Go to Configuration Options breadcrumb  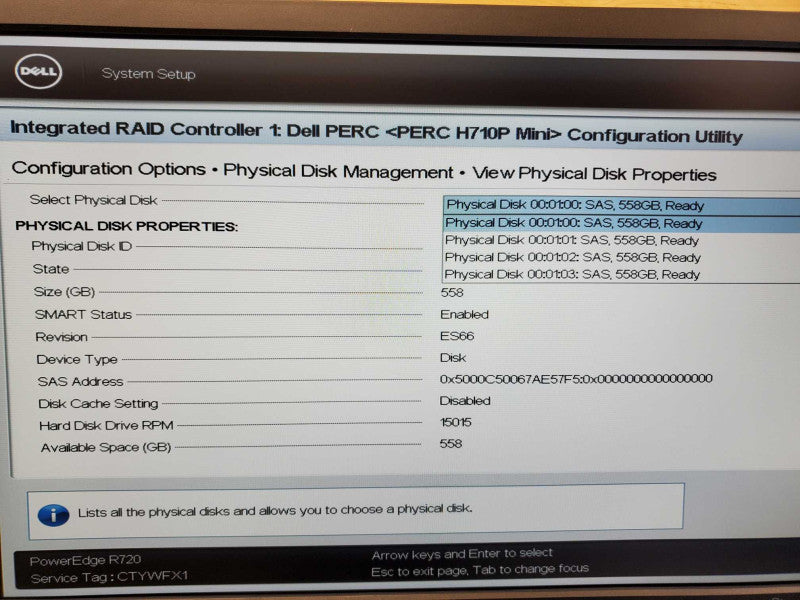[x=109, y=168]
